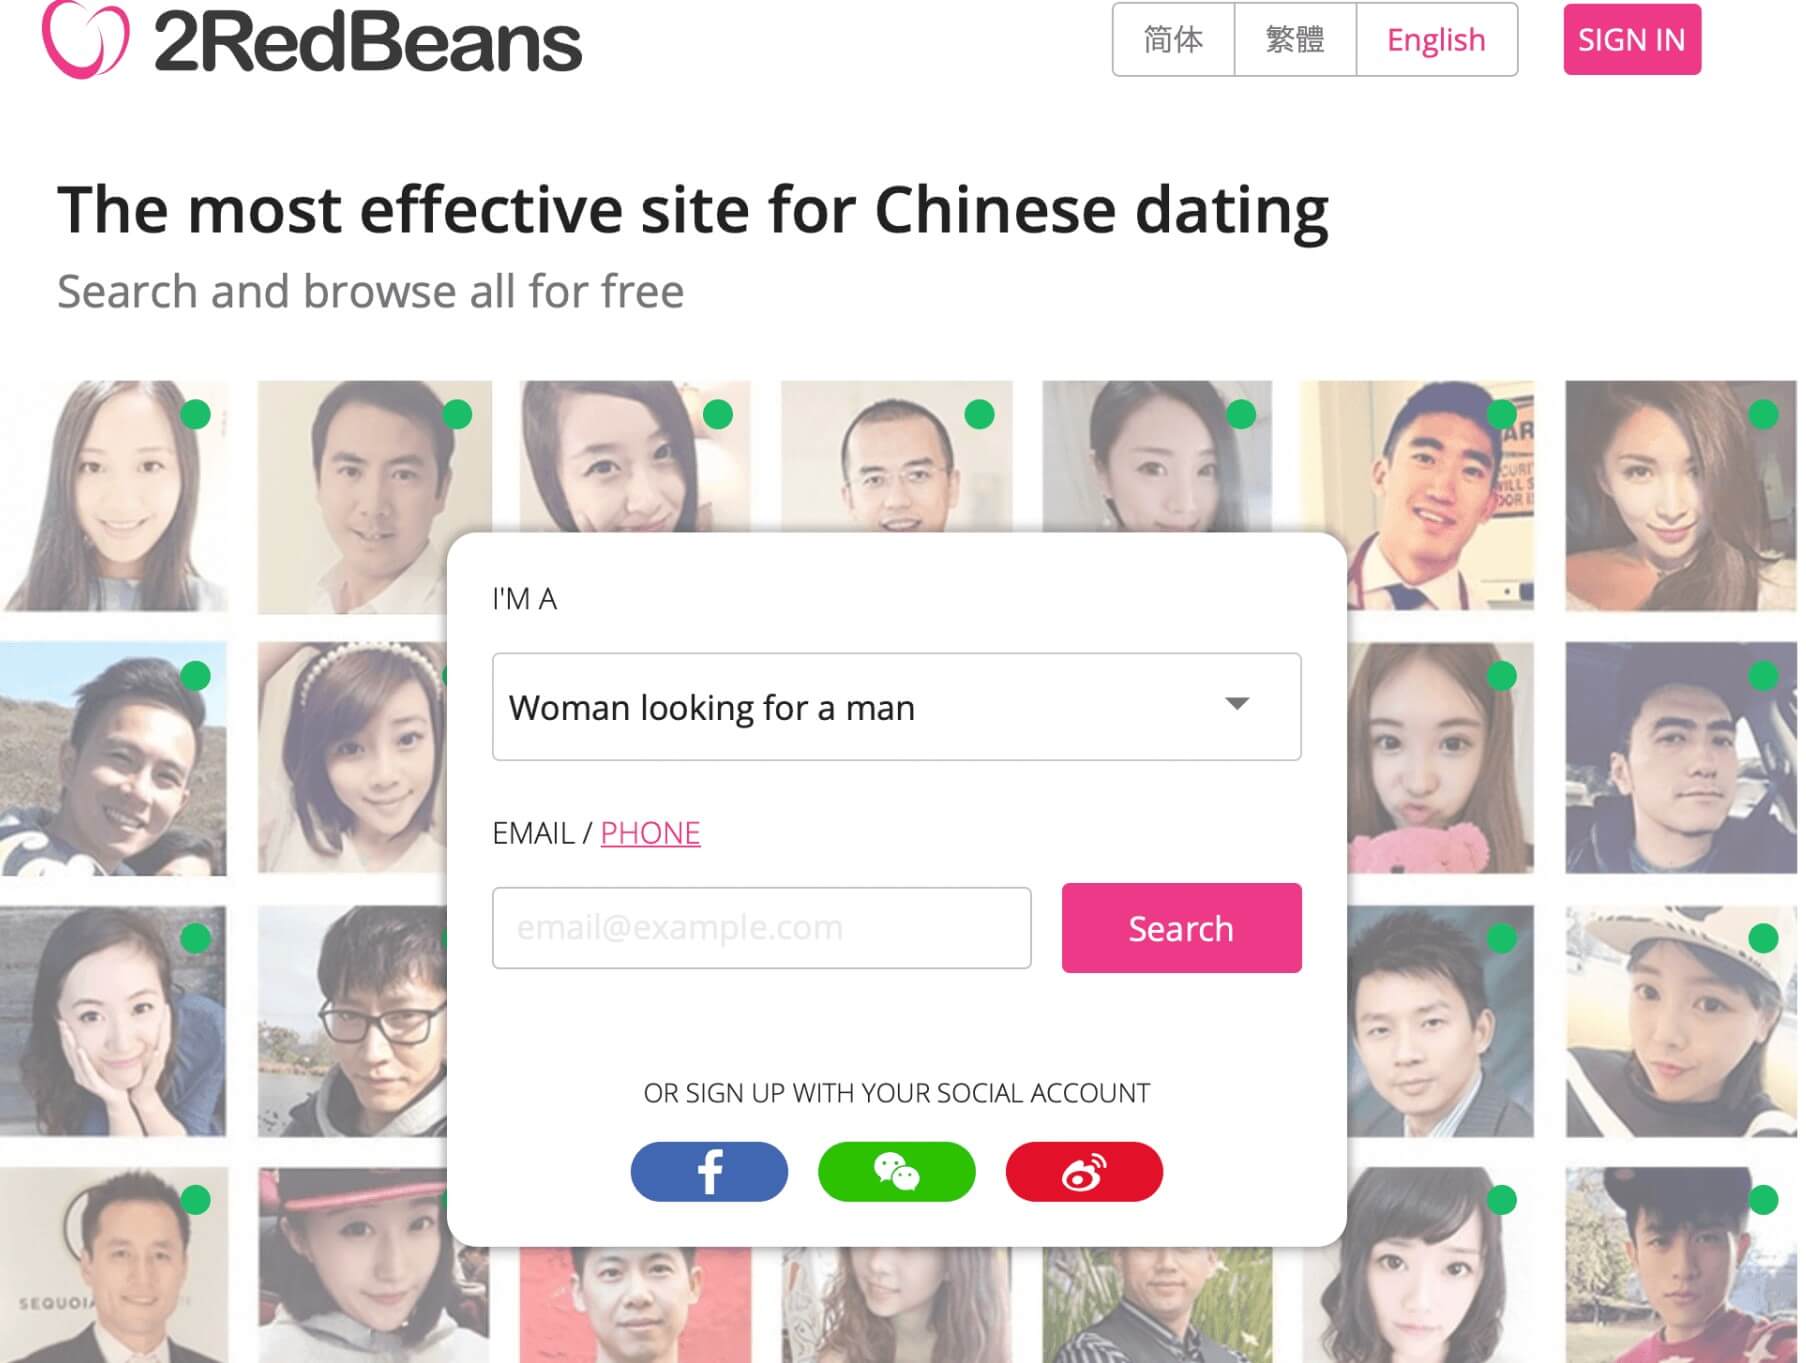Click the SIGN IN button

click(x=1632, y=39)
